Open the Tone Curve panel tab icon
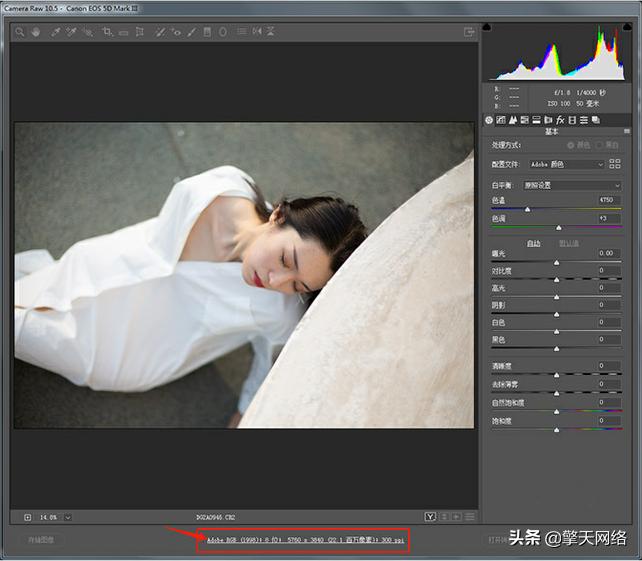642x561 pixels. [501, 120]
